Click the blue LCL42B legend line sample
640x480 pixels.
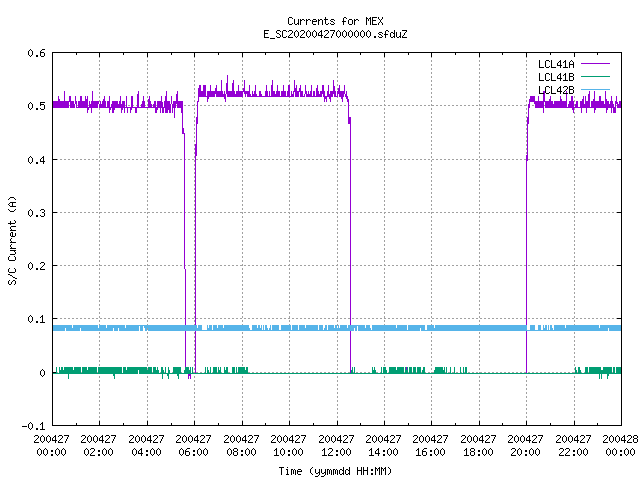(595, 89)
